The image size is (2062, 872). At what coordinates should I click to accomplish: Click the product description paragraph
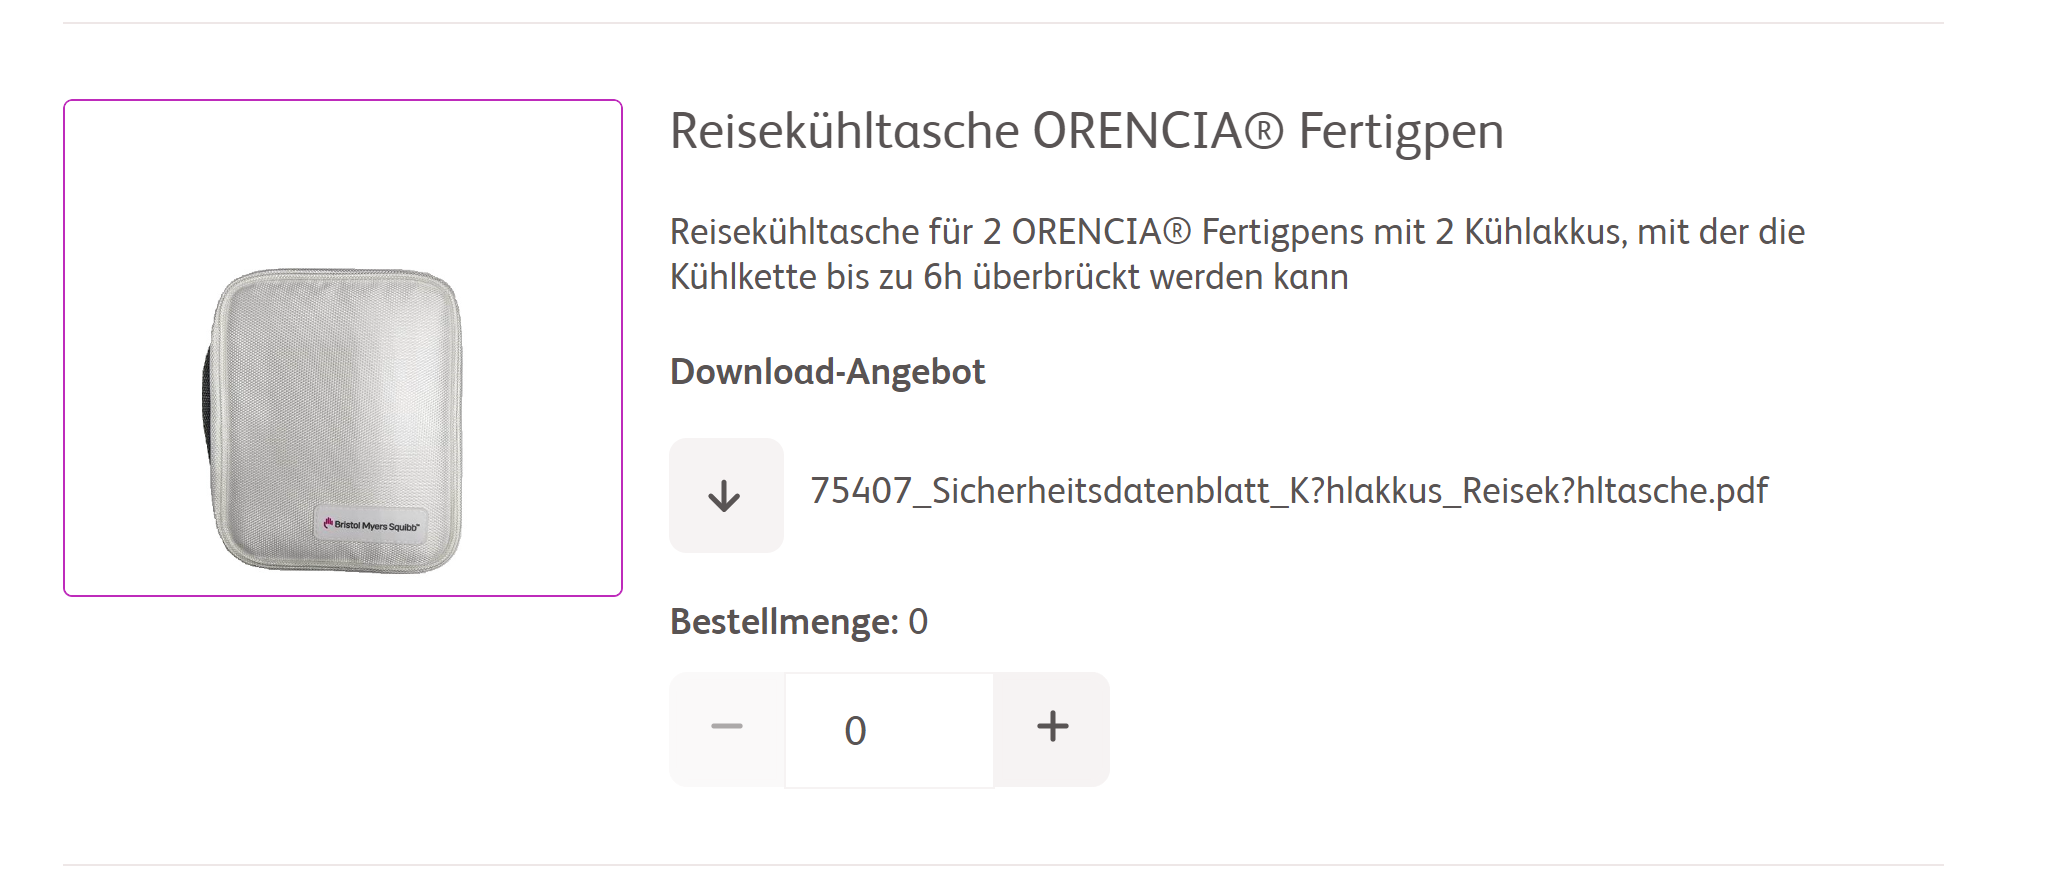tap(1237, 254)
